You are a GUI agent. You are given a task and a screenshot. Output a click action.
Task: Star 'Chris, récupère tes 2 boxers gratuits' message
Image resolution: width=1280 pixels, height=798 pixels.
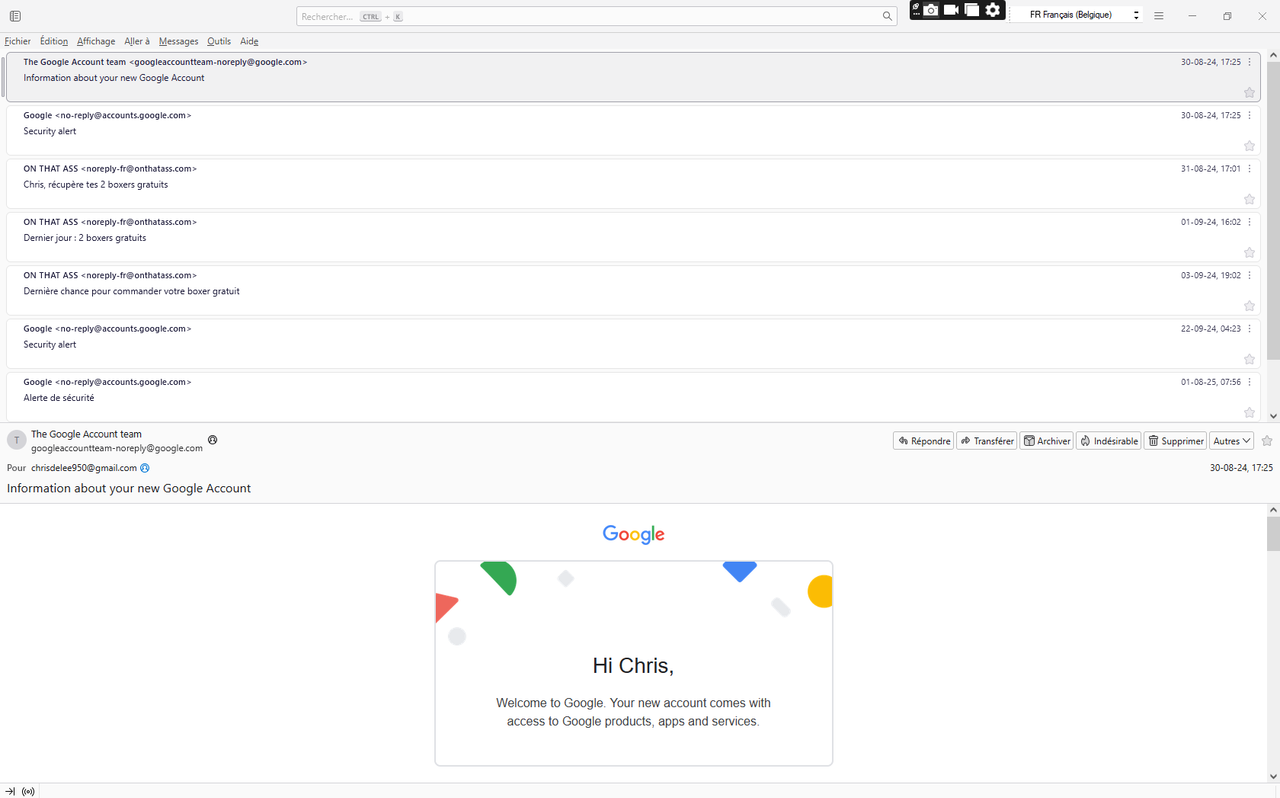click(1249, 199)
